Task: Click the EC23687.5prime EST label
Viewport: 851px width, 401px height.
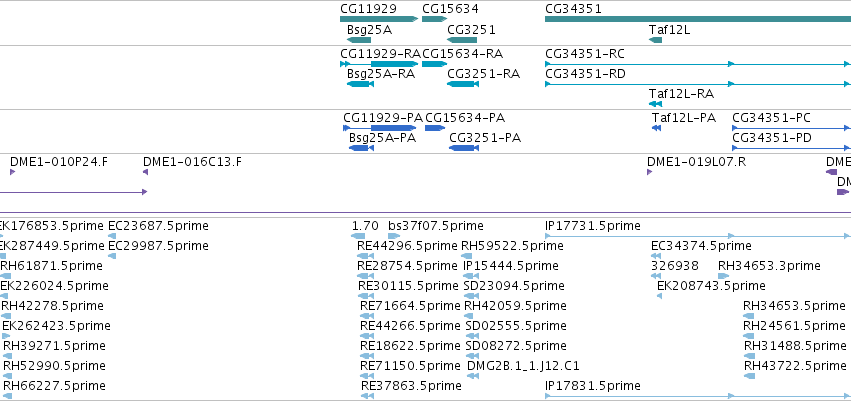Action: (x=158, y=226)
